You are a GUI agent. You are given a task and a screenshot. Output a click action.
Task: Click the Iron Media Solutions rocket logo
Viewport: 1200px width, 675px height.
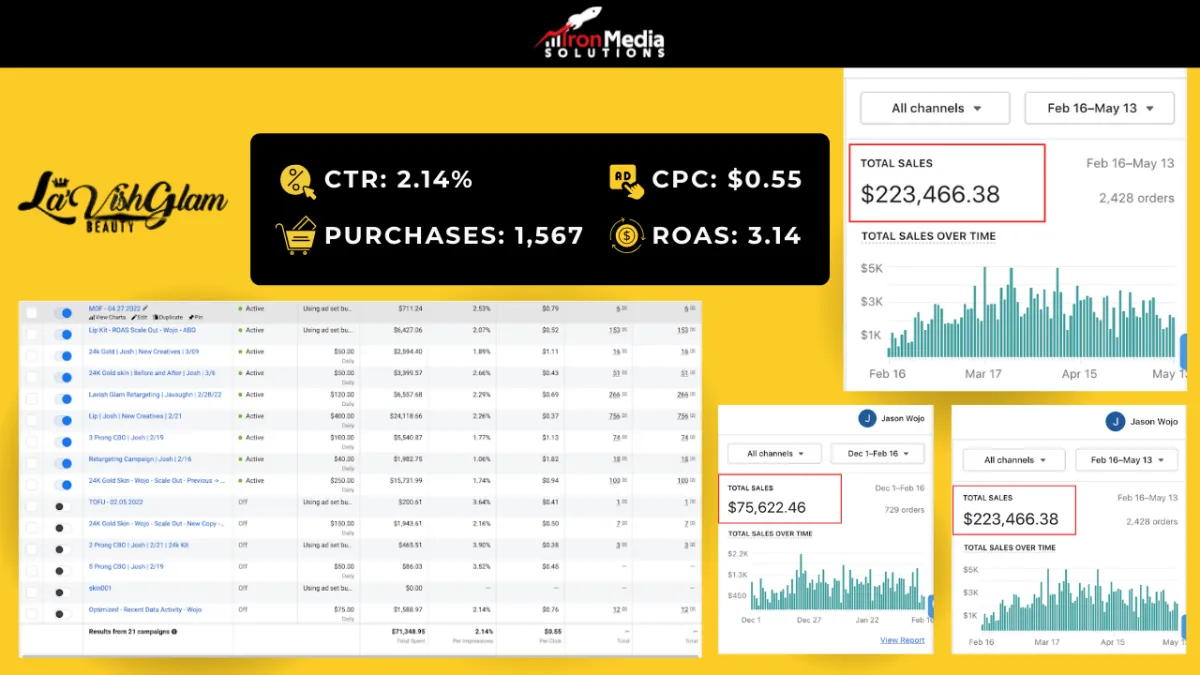(600, 34)
